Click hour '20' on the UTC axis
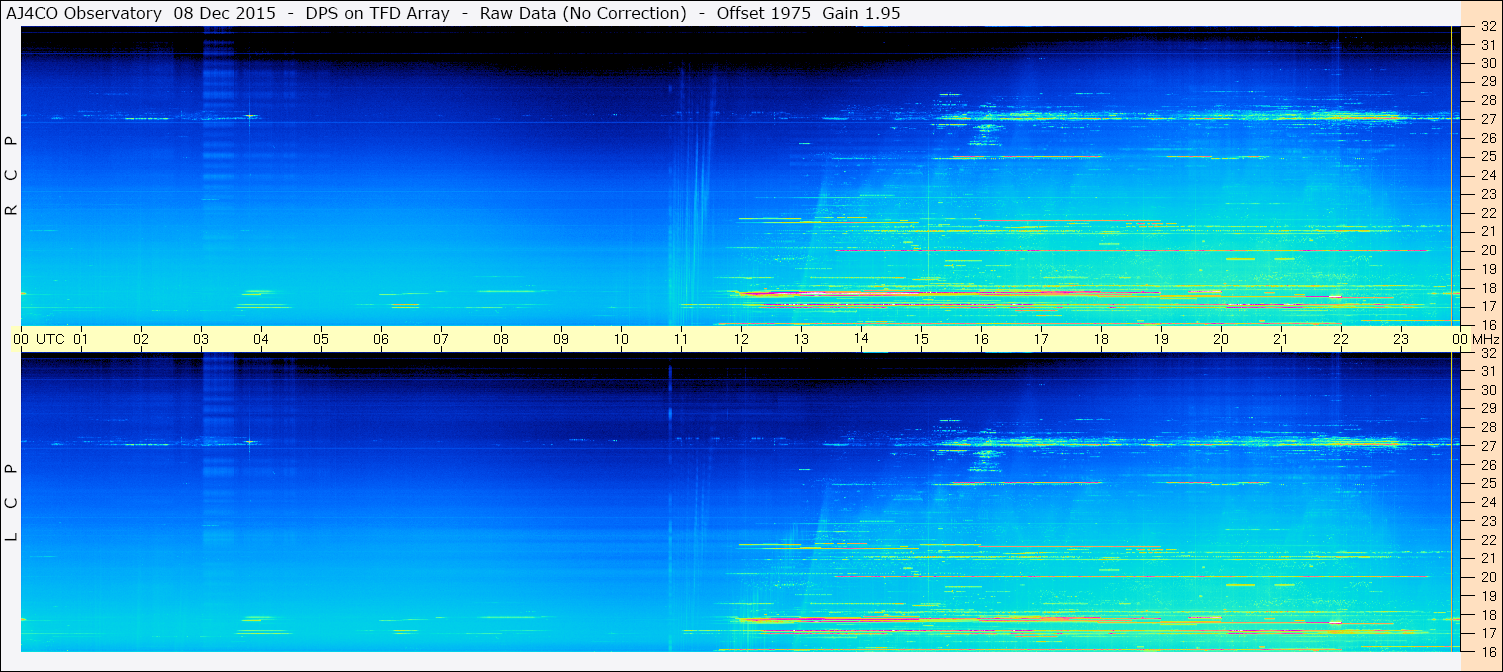 click(1221, 340)
